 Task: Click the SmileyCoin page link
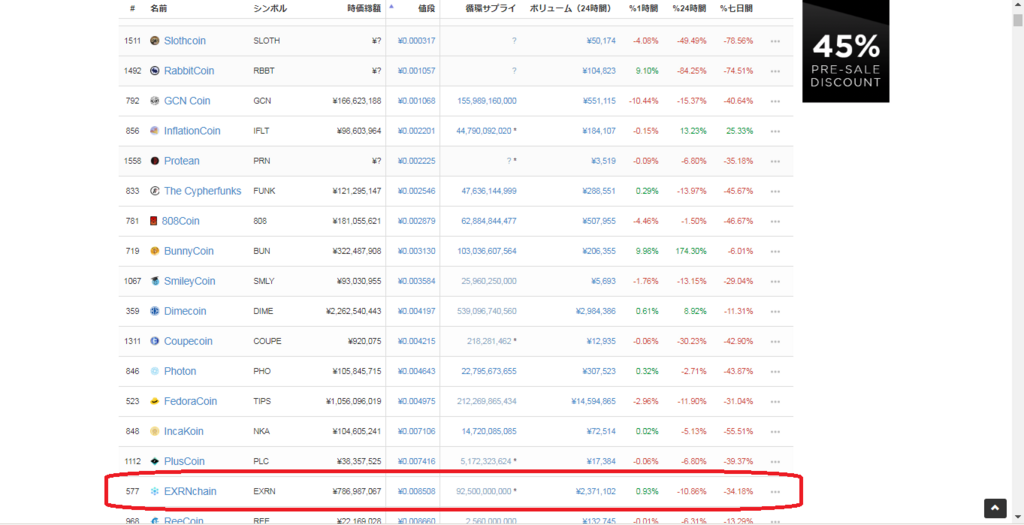(189, 281)
